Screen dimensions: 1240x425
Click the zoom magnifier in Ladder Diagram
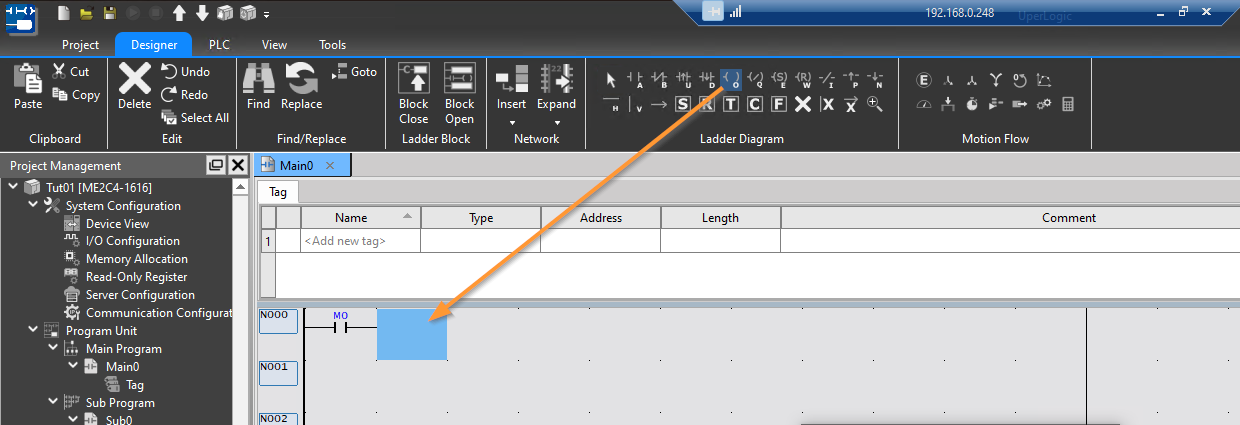point(875,104)
